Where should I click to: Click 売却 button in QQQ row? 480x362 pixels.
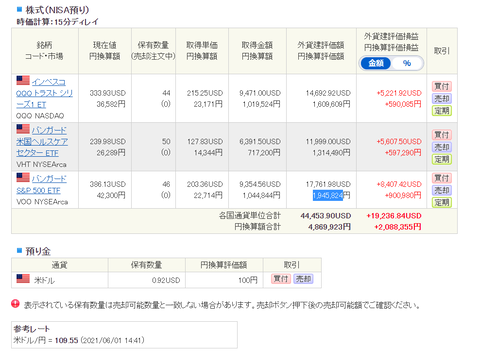coord(442,98)
